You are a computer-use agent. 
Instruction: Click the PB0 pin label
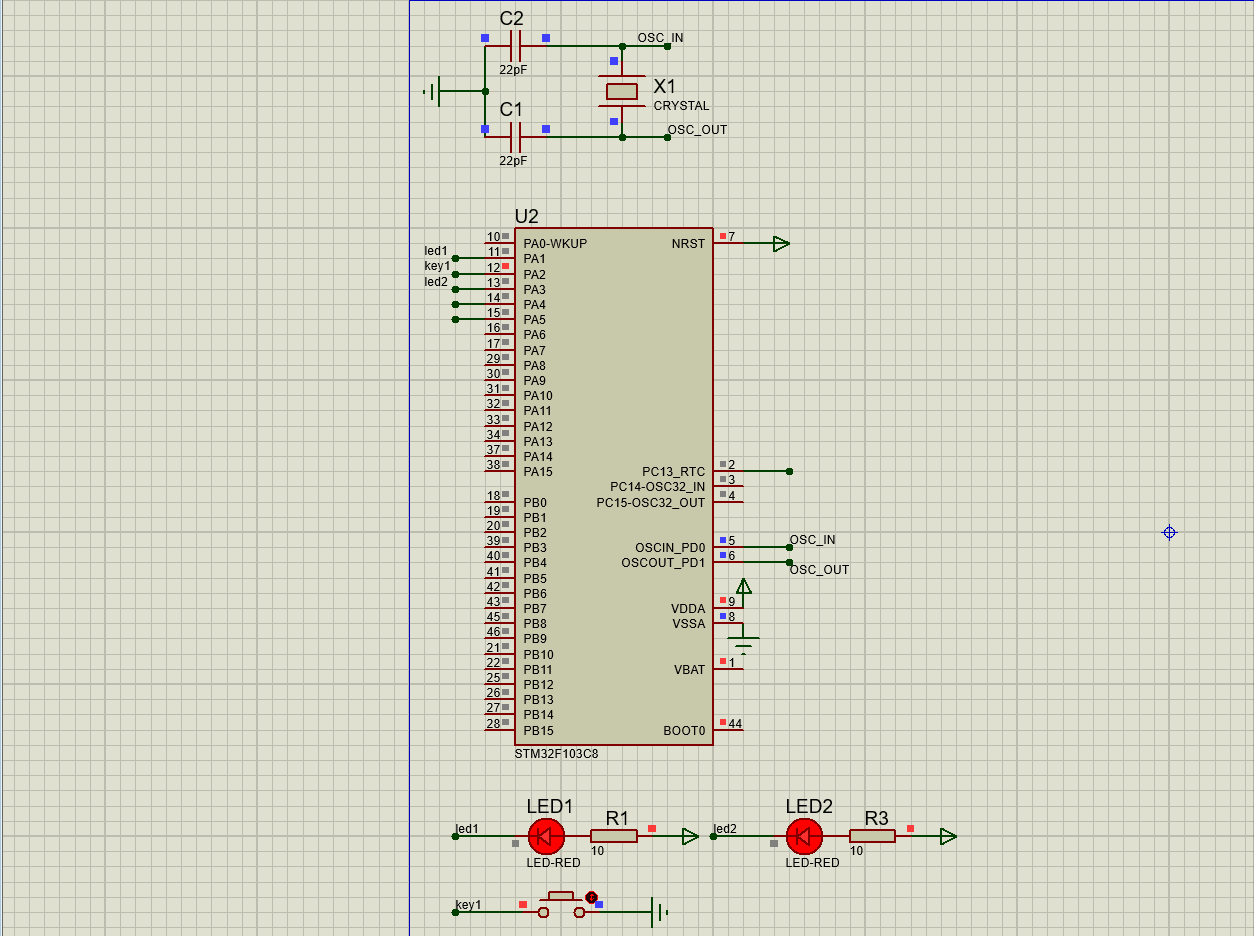[535, 503]
